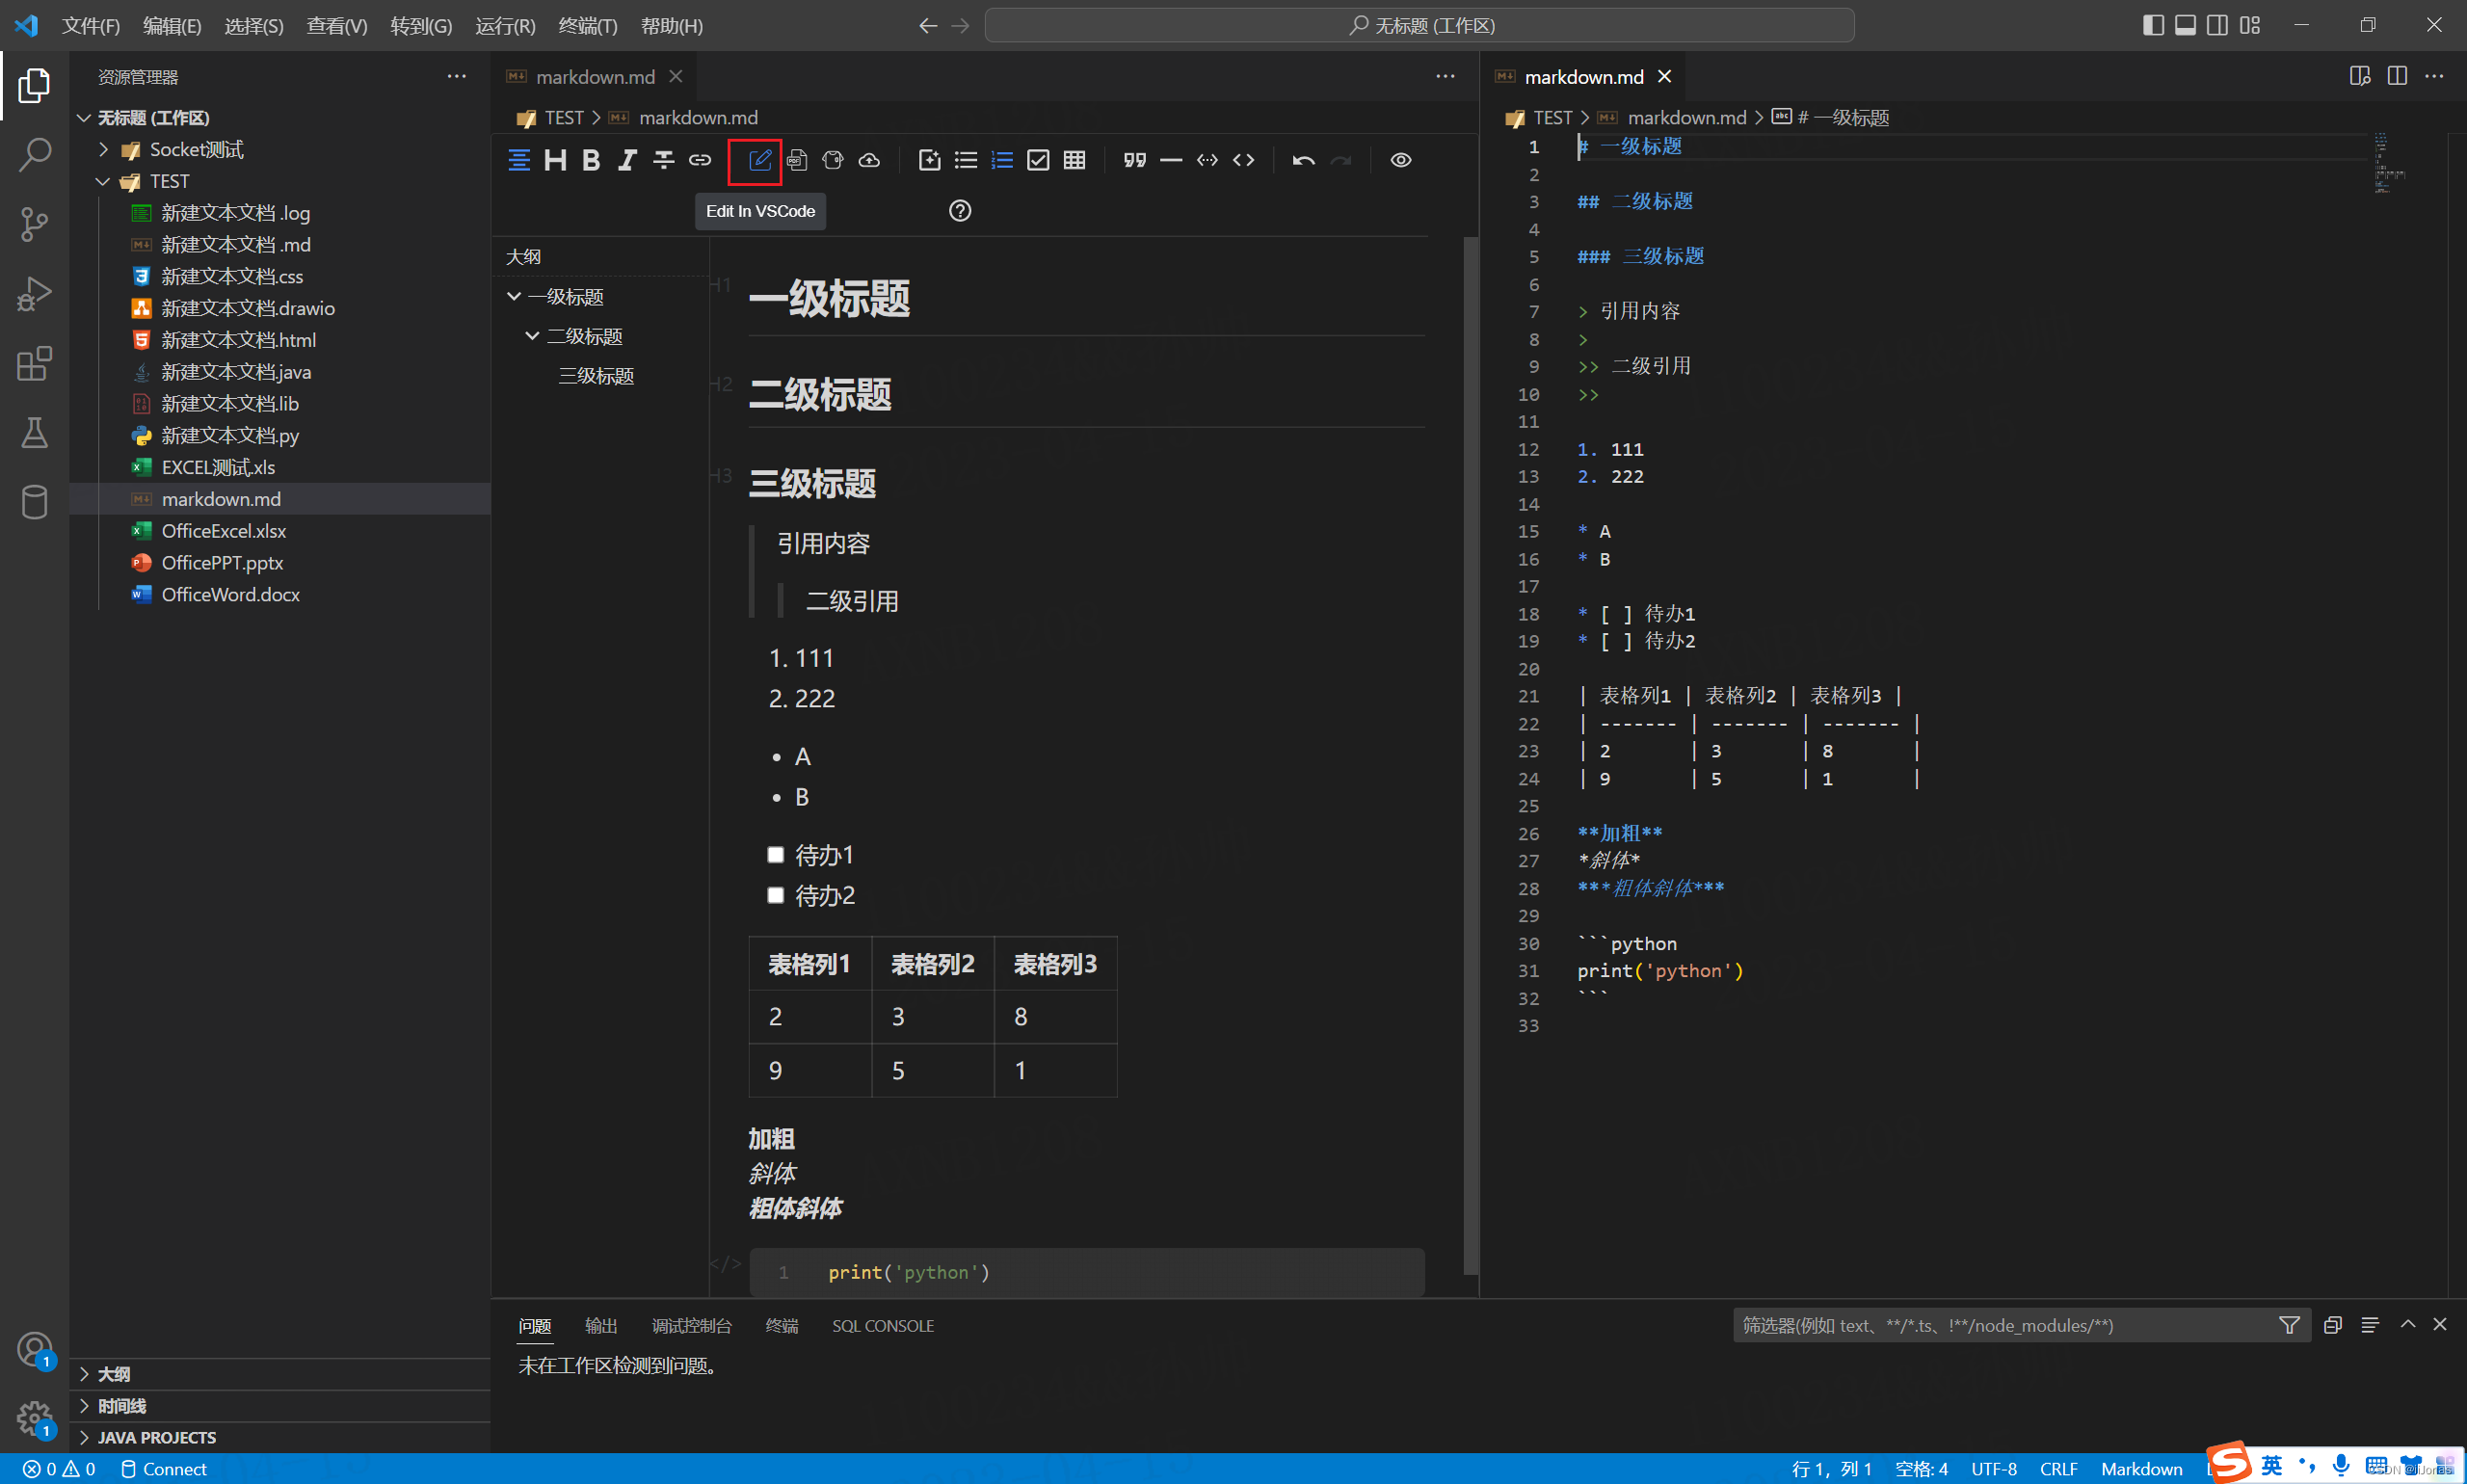Click the 无标题 (工作区) search box in the title bar
Viewport: 2467px width, 1484px height.
(1419, 25)
